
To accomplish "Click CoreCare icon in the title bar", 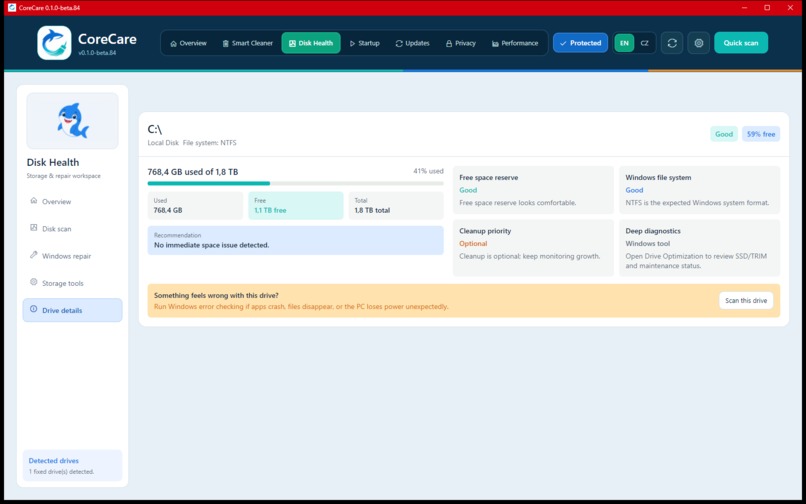I will tap(12, 8).
